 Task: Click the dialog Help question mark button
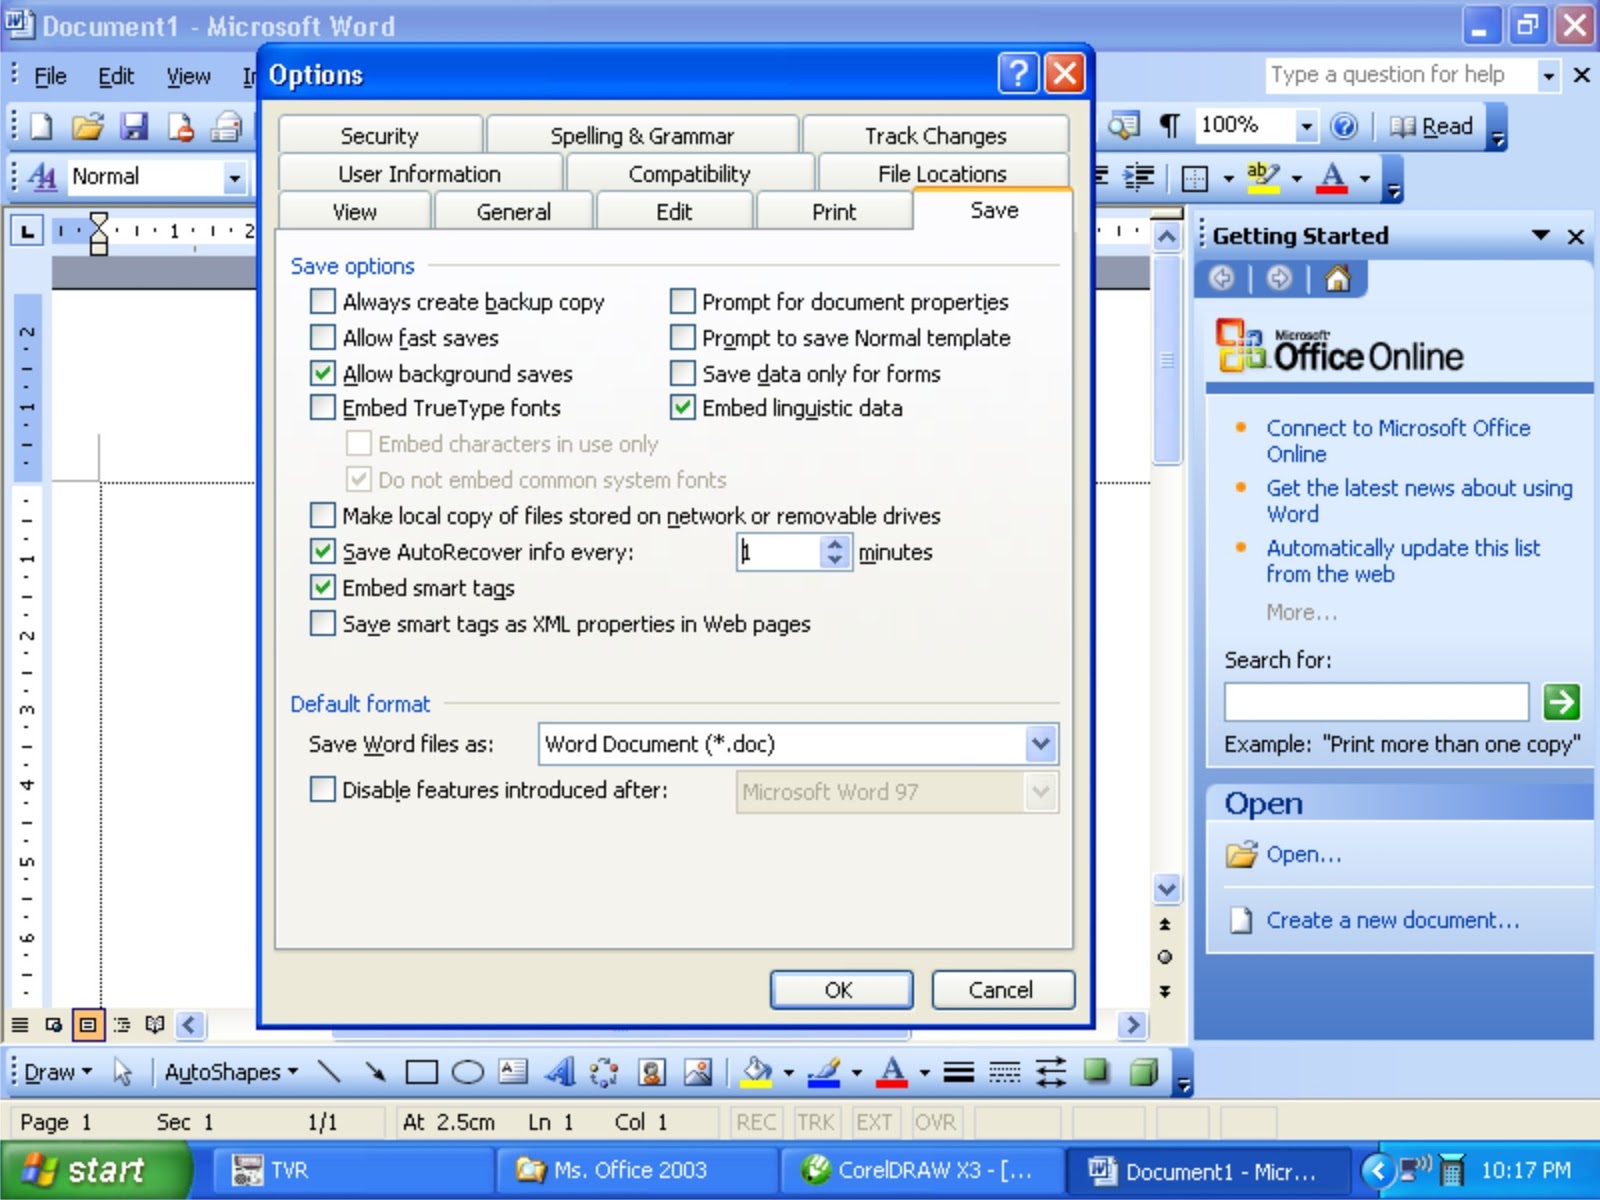[1018, 73]
